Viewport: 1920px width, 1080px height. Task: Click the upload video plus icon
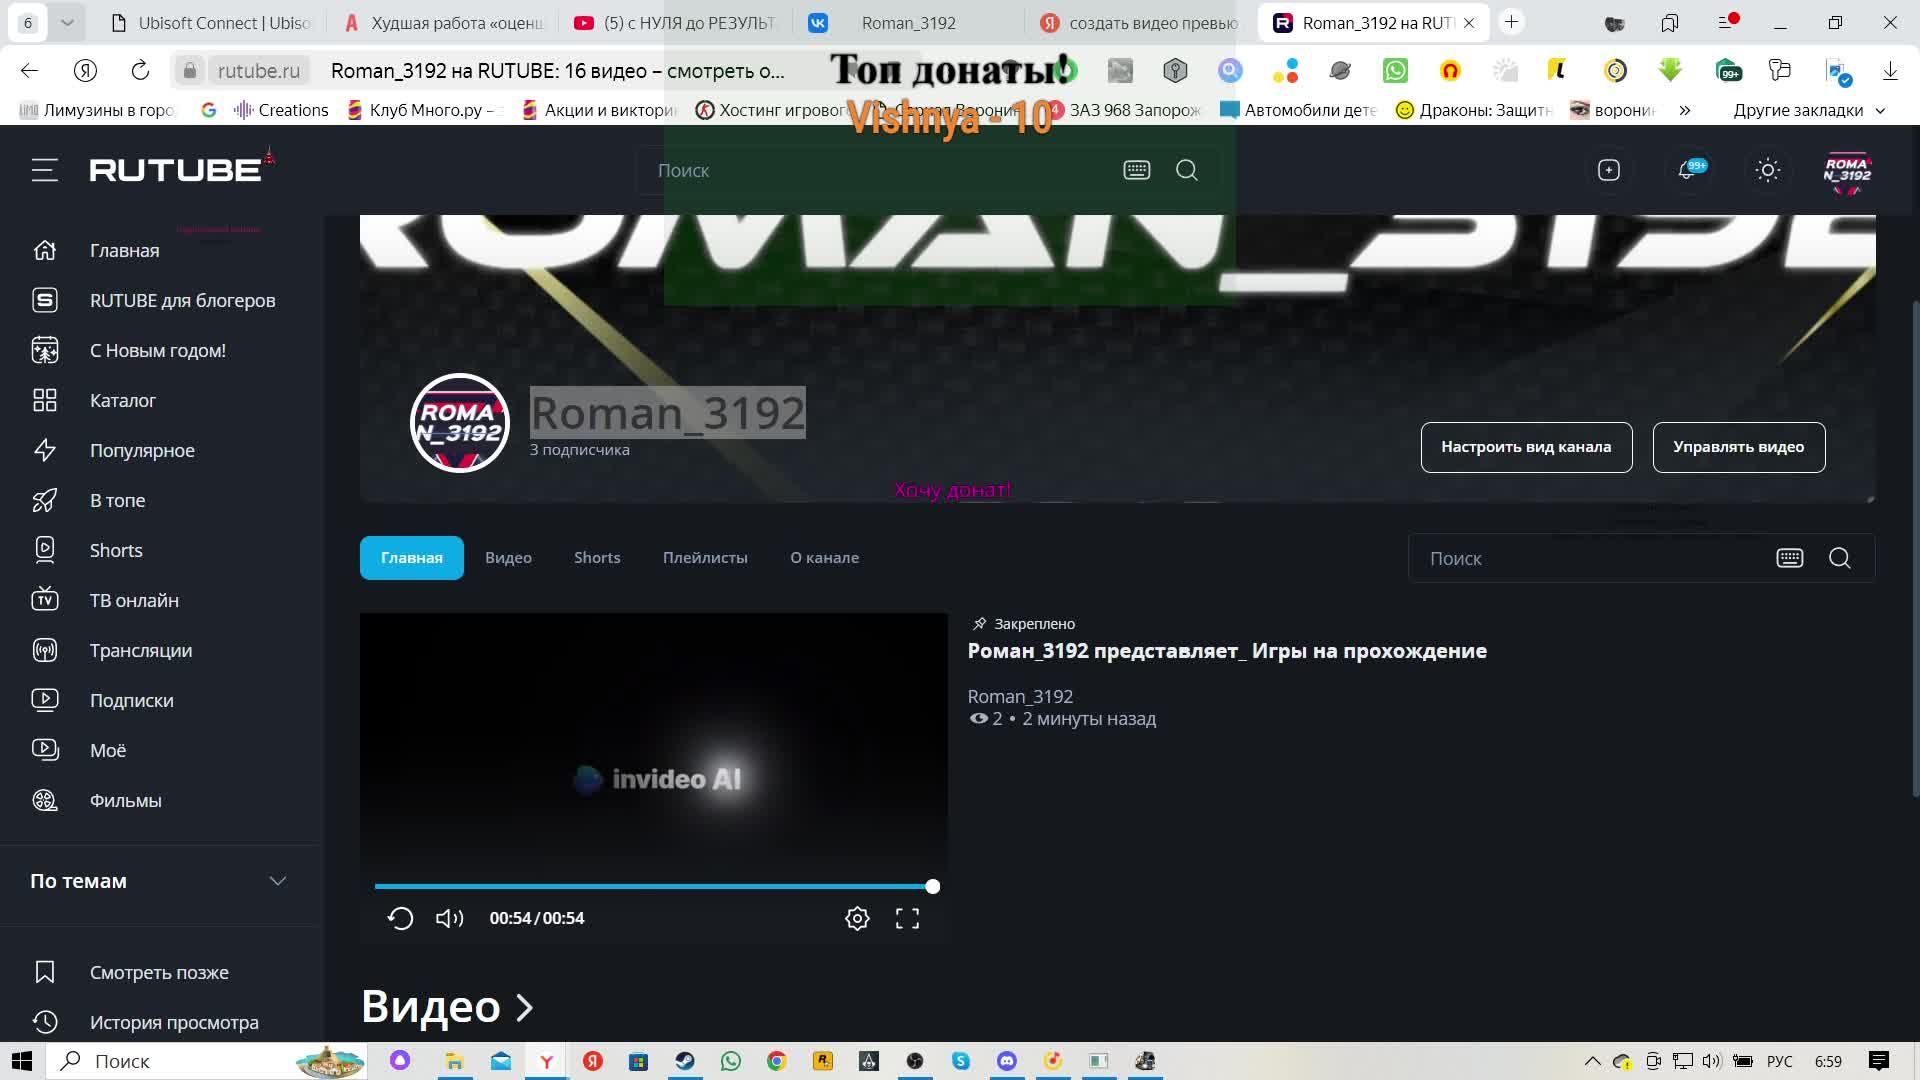pyautogui.click(x=1608, y=170)
